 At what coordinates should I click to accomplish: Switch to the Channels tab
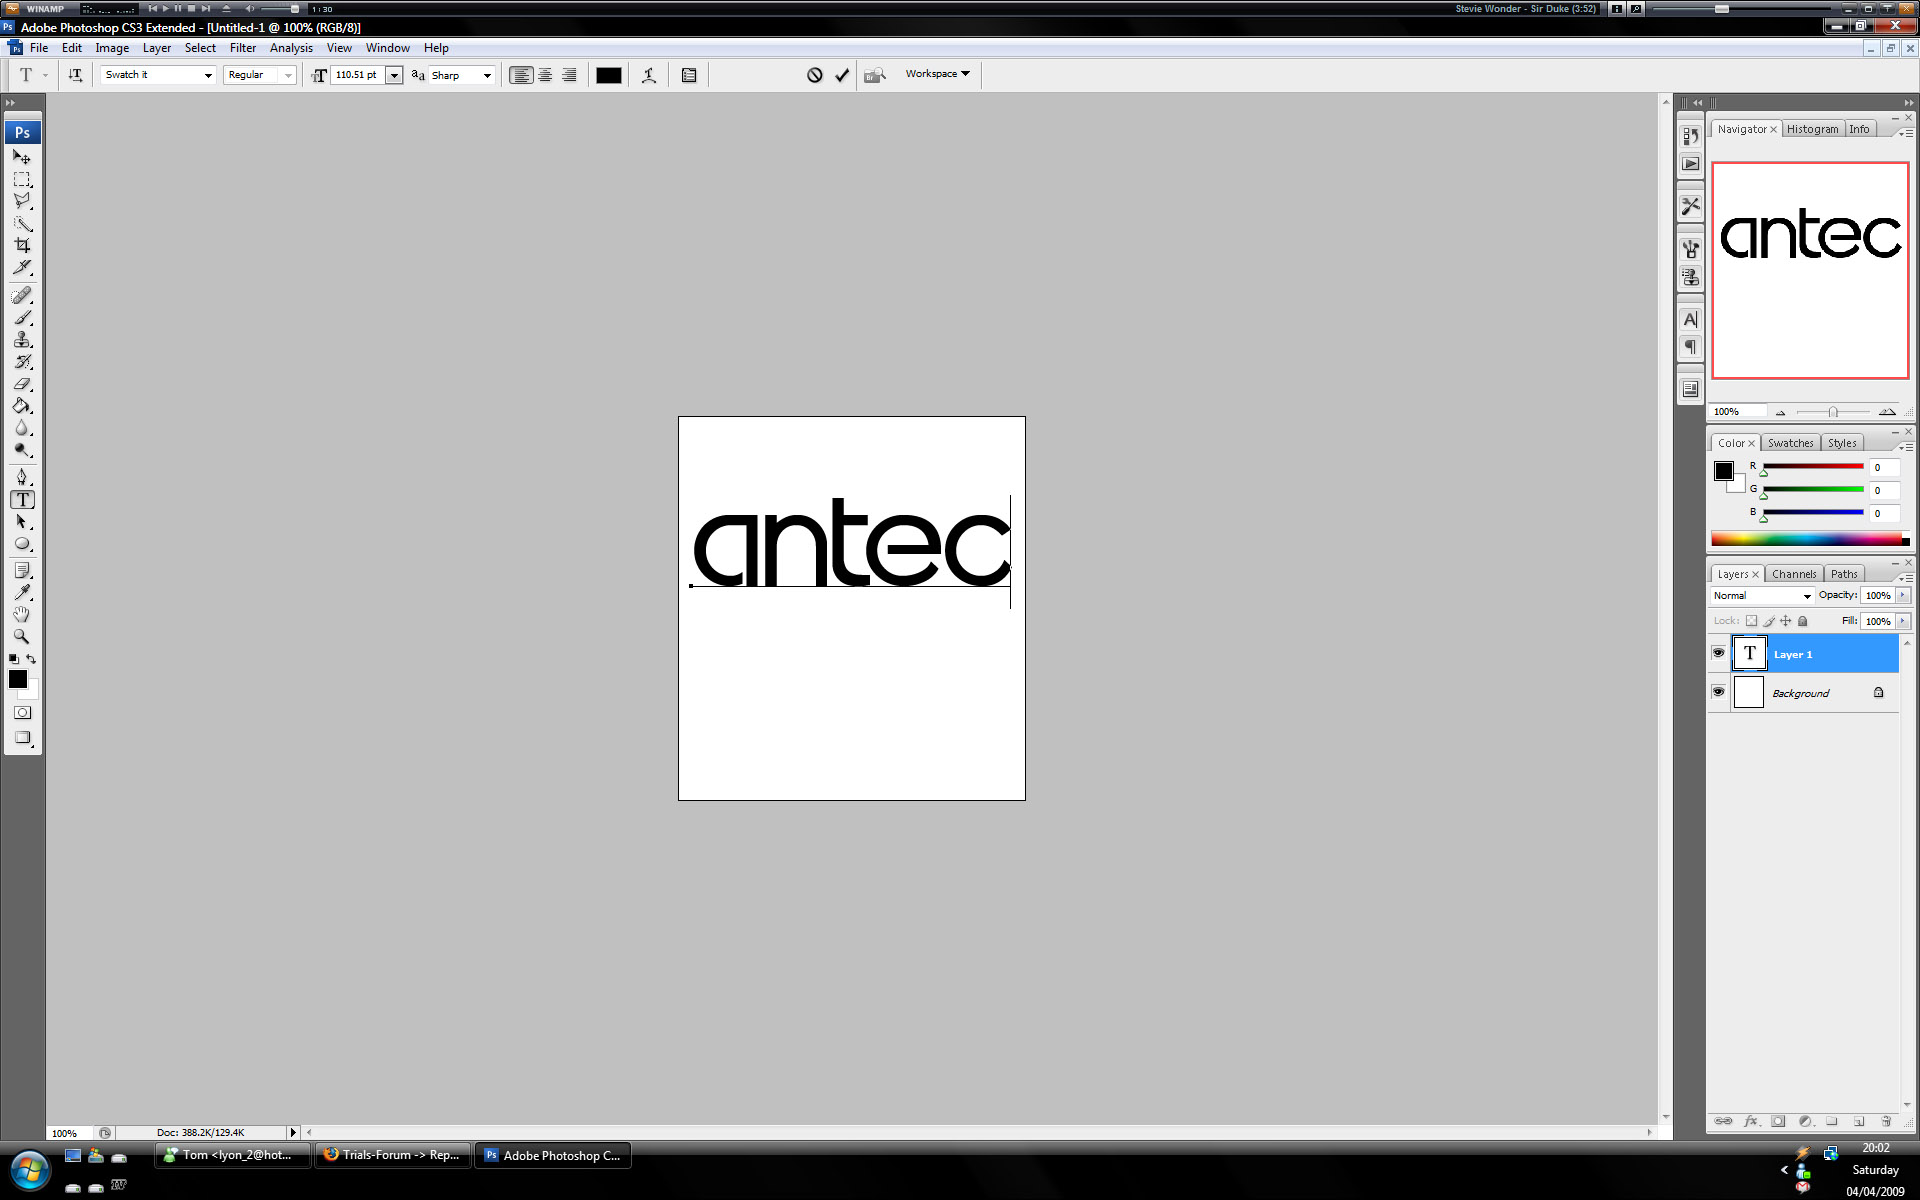coord(1794,574)
